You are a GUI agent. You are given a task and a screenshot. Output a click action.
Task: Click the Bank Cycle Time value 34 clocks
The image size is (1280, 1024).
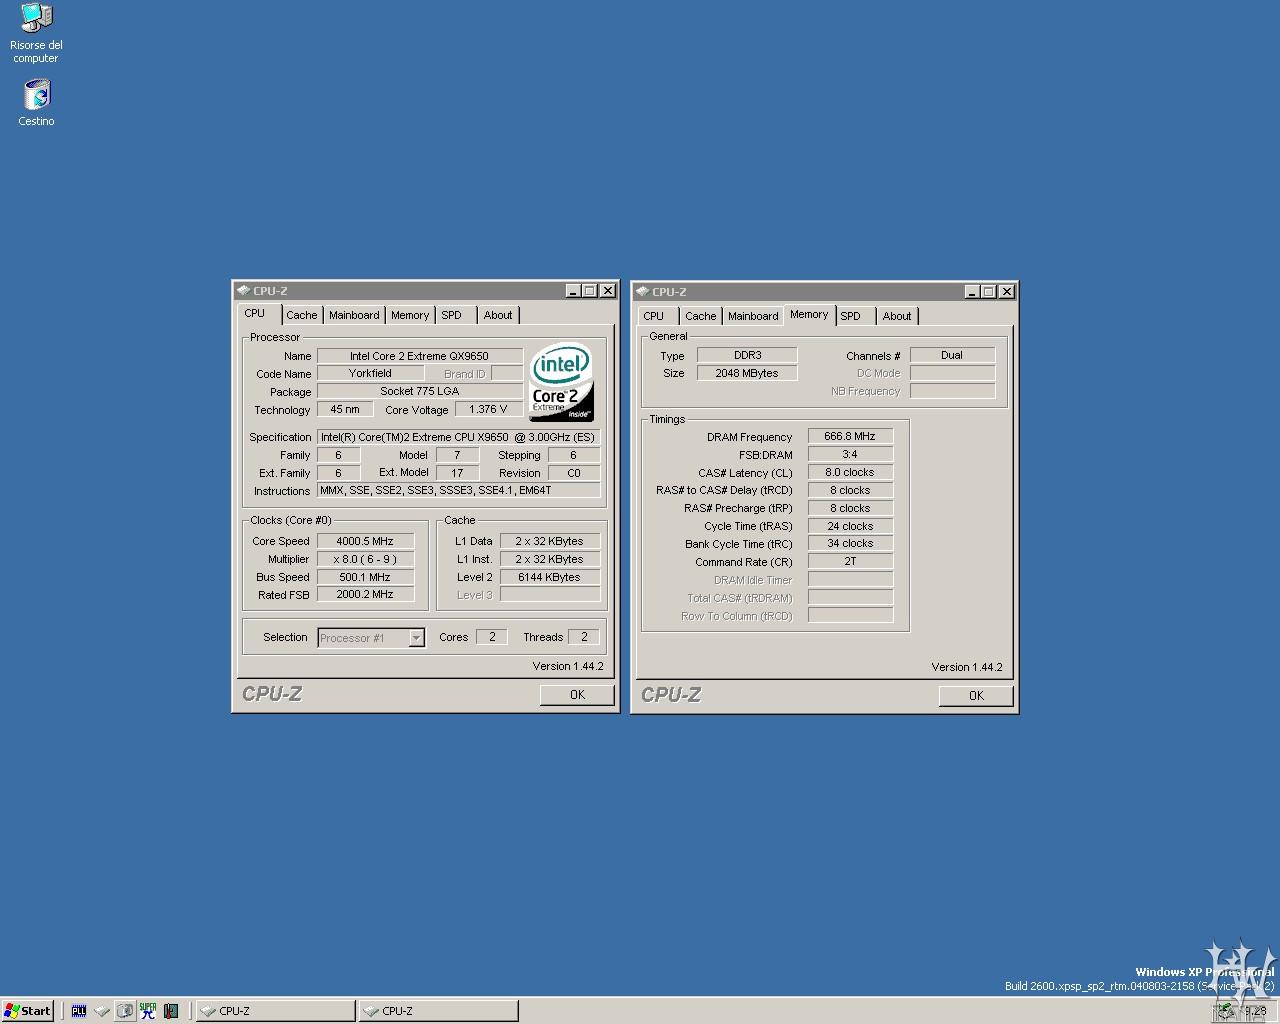point(850,543)
